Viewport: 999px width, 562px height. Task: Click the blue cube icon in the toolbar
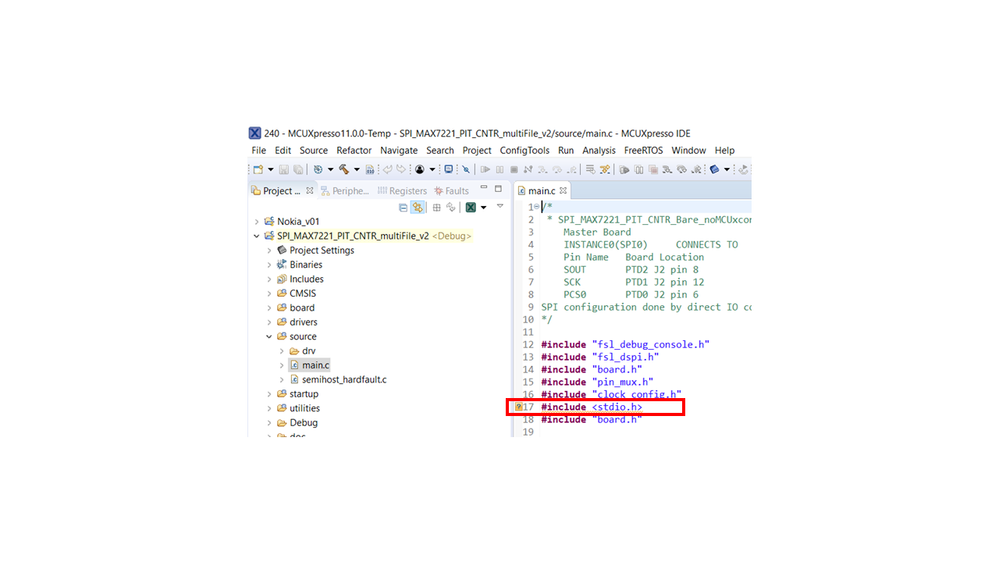coord(714,169)
